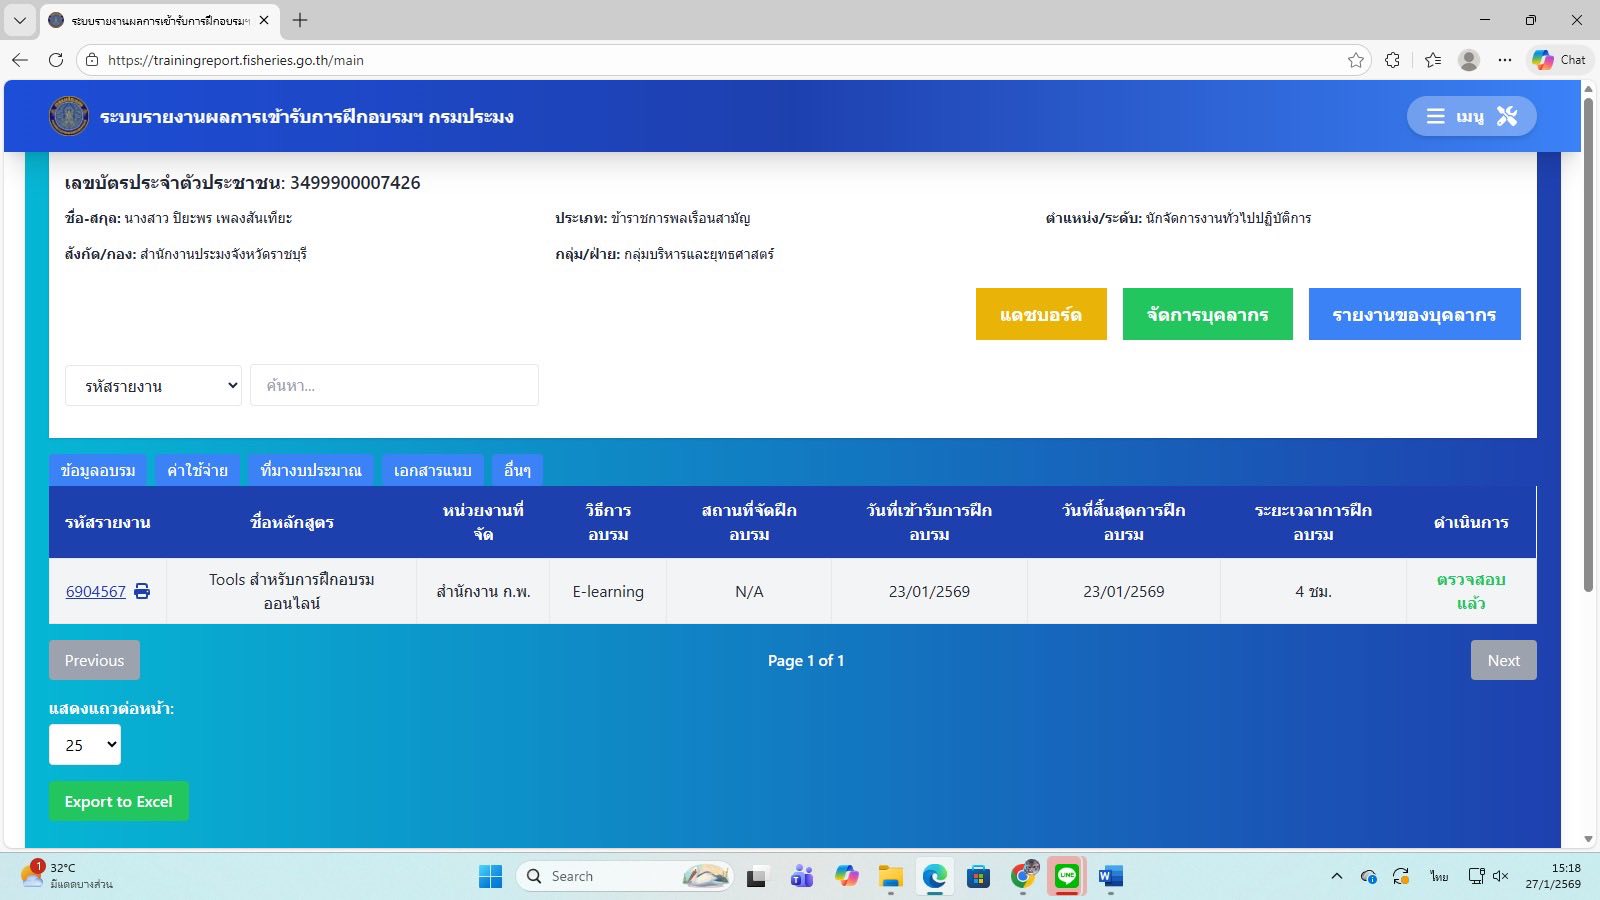
Task: Click the printer icon beside report 6904567
Action: (142, 591)
